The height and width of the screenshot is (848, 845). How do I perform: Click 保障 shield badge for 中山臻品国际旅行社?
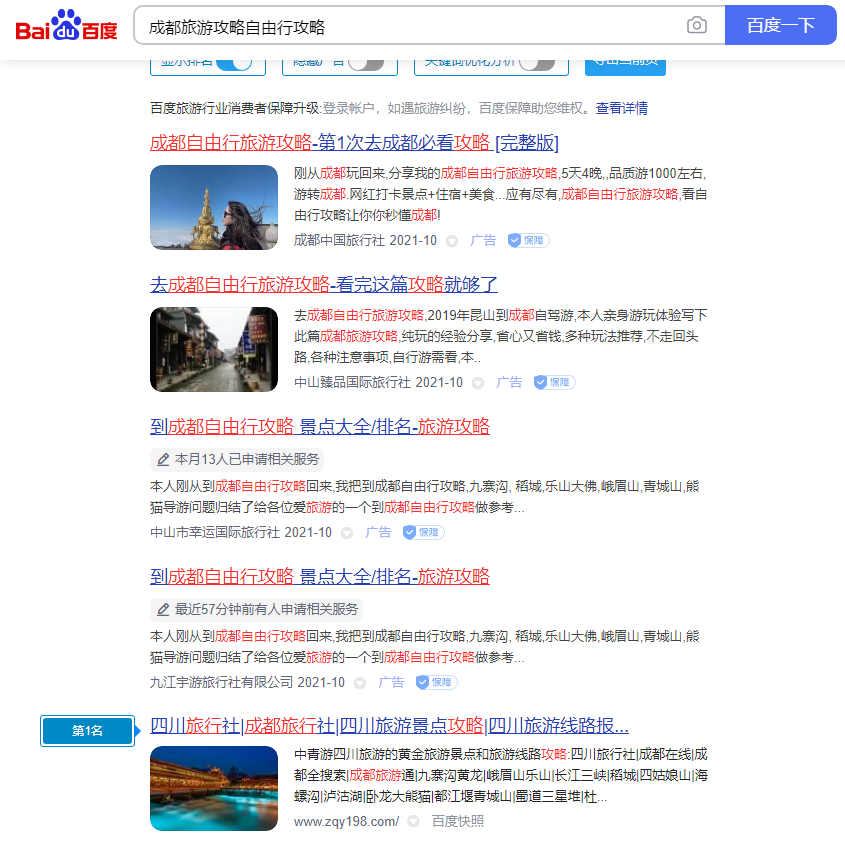554,383
